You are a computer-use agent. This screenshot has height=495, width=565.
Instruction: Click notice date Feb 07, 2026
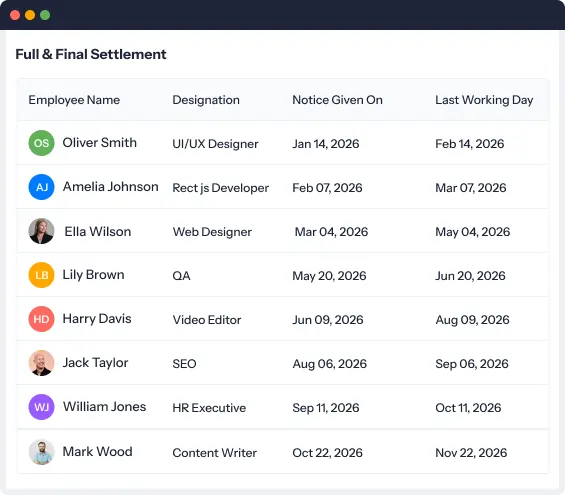point(327,188)
